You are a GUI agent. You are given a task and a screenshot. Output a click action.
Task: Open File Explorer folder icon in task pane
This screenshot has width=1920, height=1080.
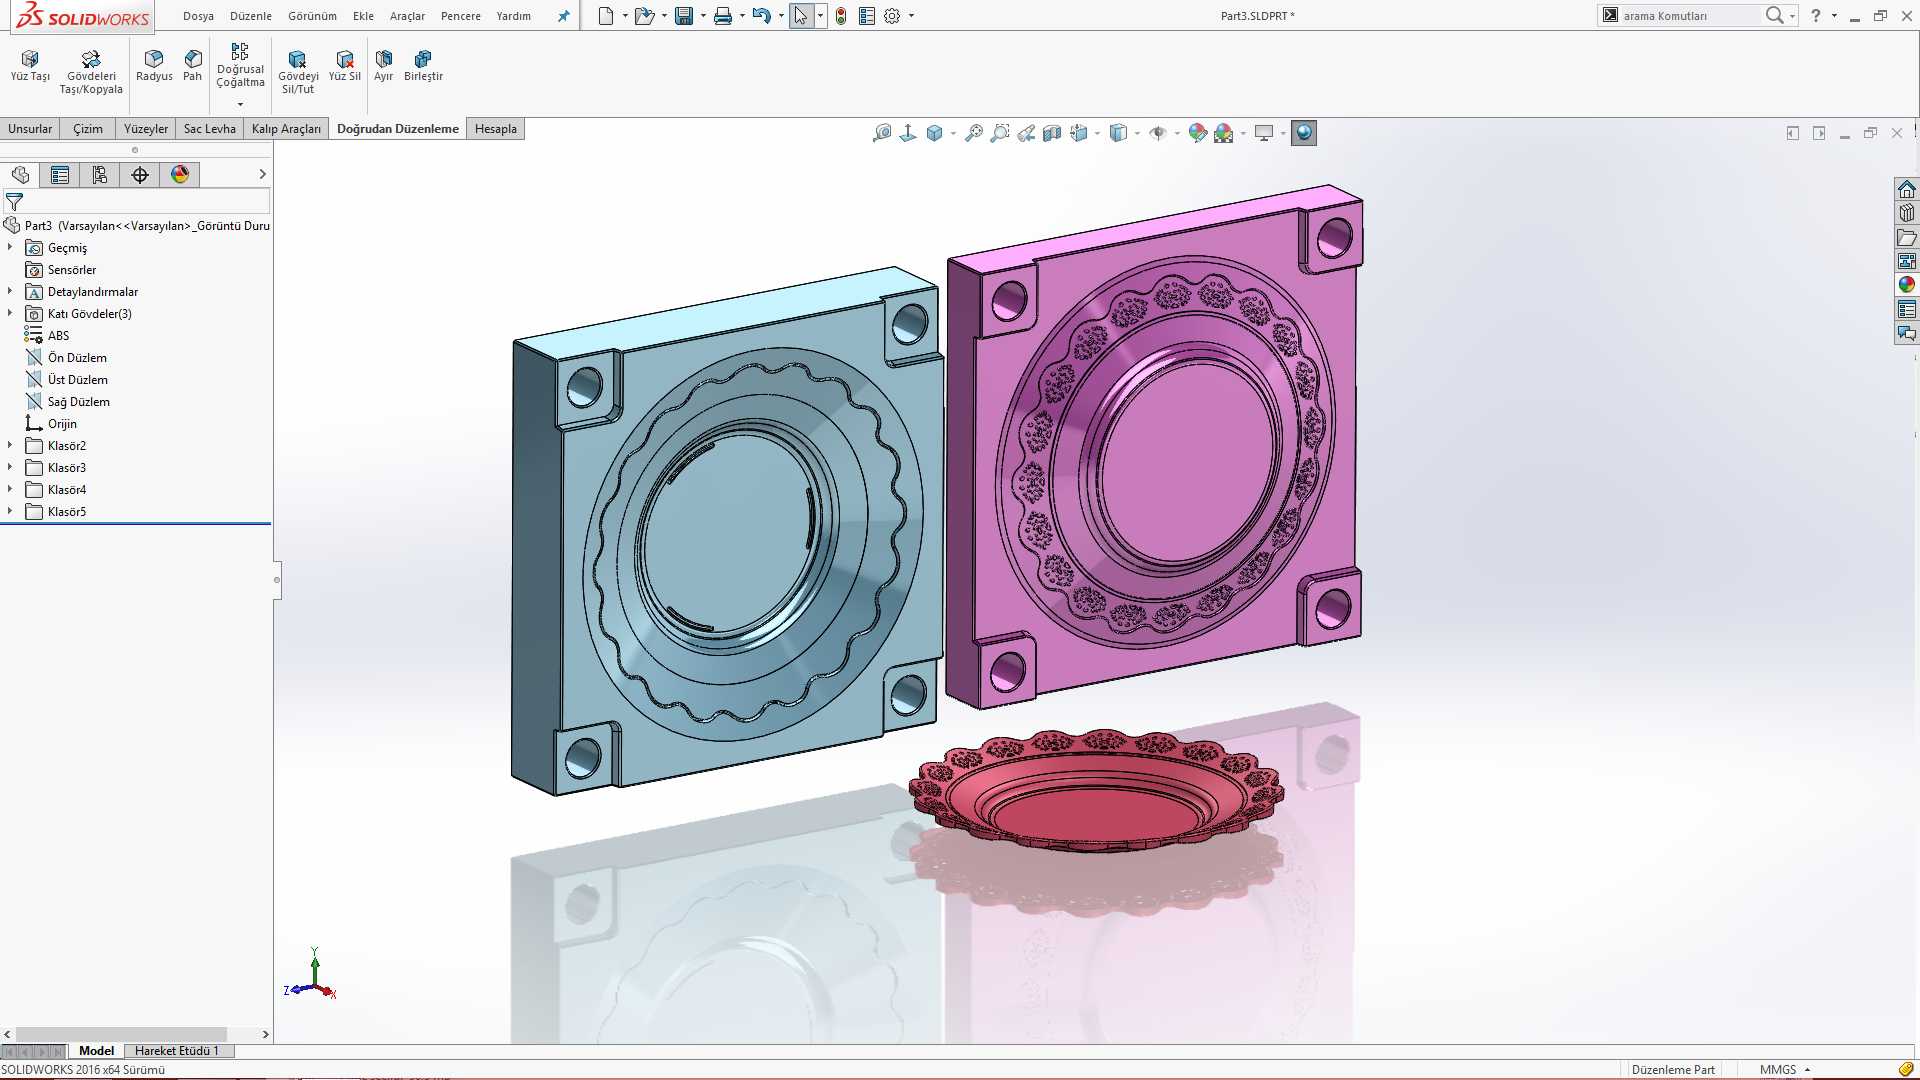[x=1907, y=237]
